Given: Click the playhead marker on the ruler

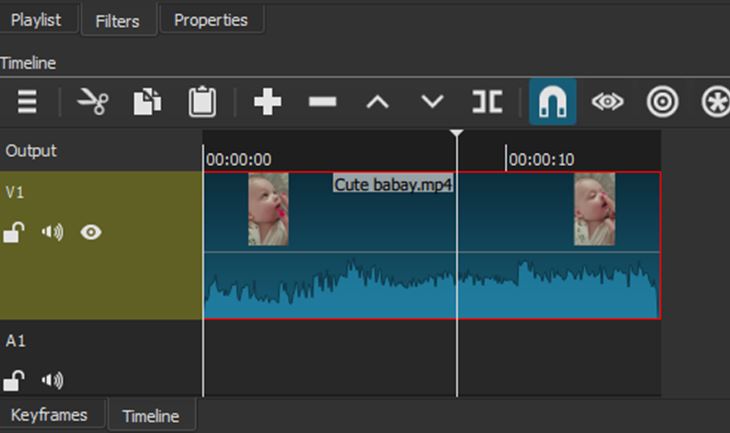Looking at the screenshot, I should click(457, 134).
